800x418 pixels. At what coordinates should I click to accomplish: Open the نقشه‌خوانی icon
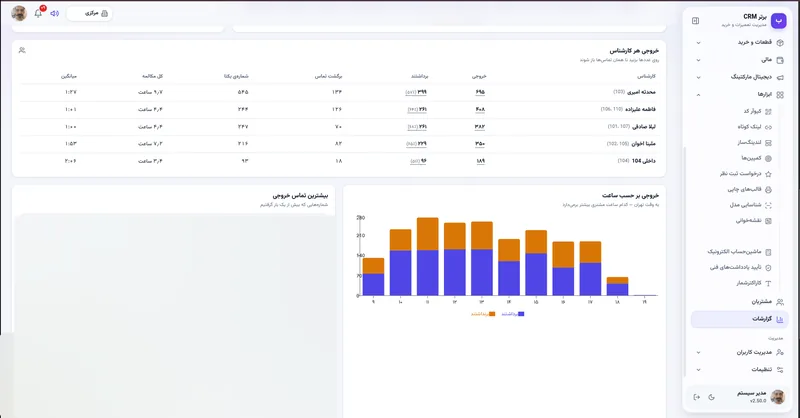coord(768,221)
